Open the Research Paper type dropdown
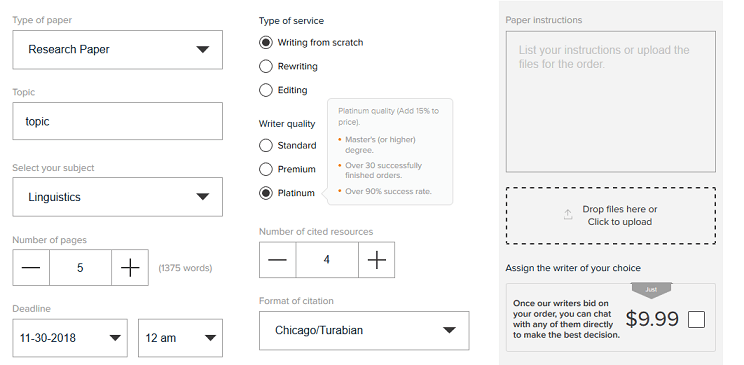The width and height of the screenshot is (744, 365). click(x=118, y=50)
